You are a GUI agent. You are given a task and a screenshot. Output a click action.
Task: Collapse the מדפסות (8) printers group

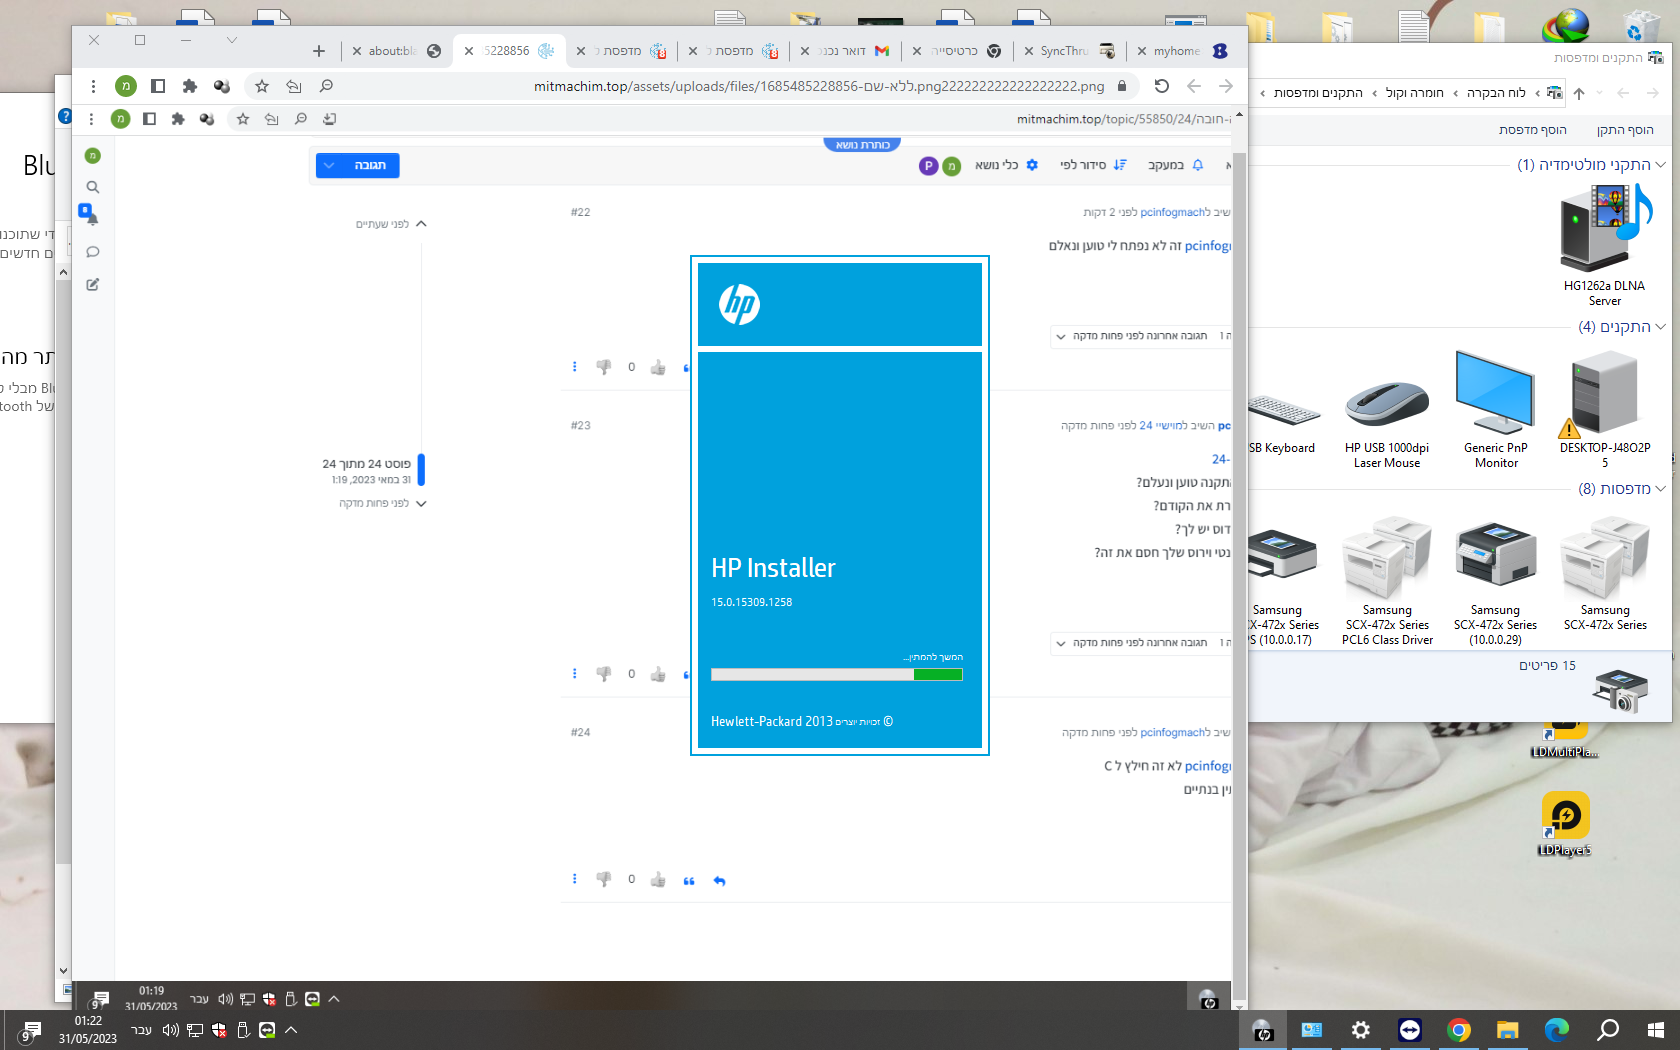point(1661,489)
